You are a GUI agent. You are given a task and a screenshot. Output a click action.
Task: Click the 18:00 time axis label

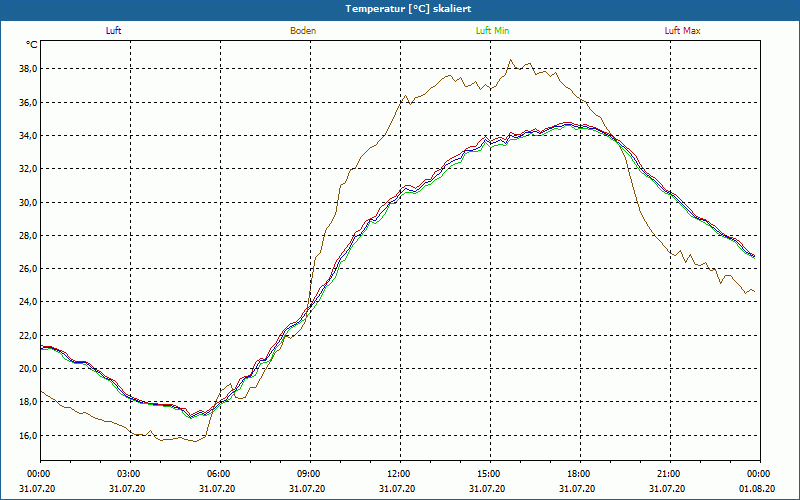click(x=580, y=474)
